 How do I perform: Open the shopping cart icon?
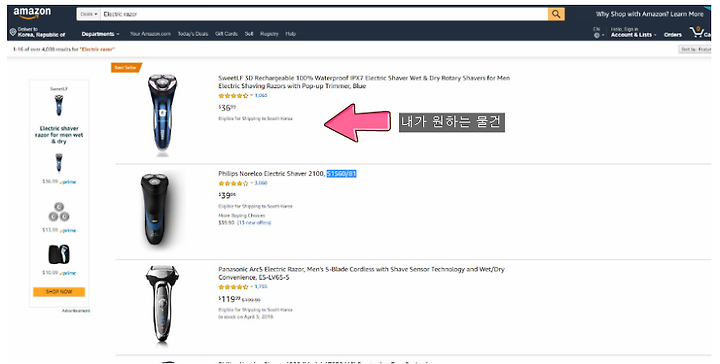point(698,33)
